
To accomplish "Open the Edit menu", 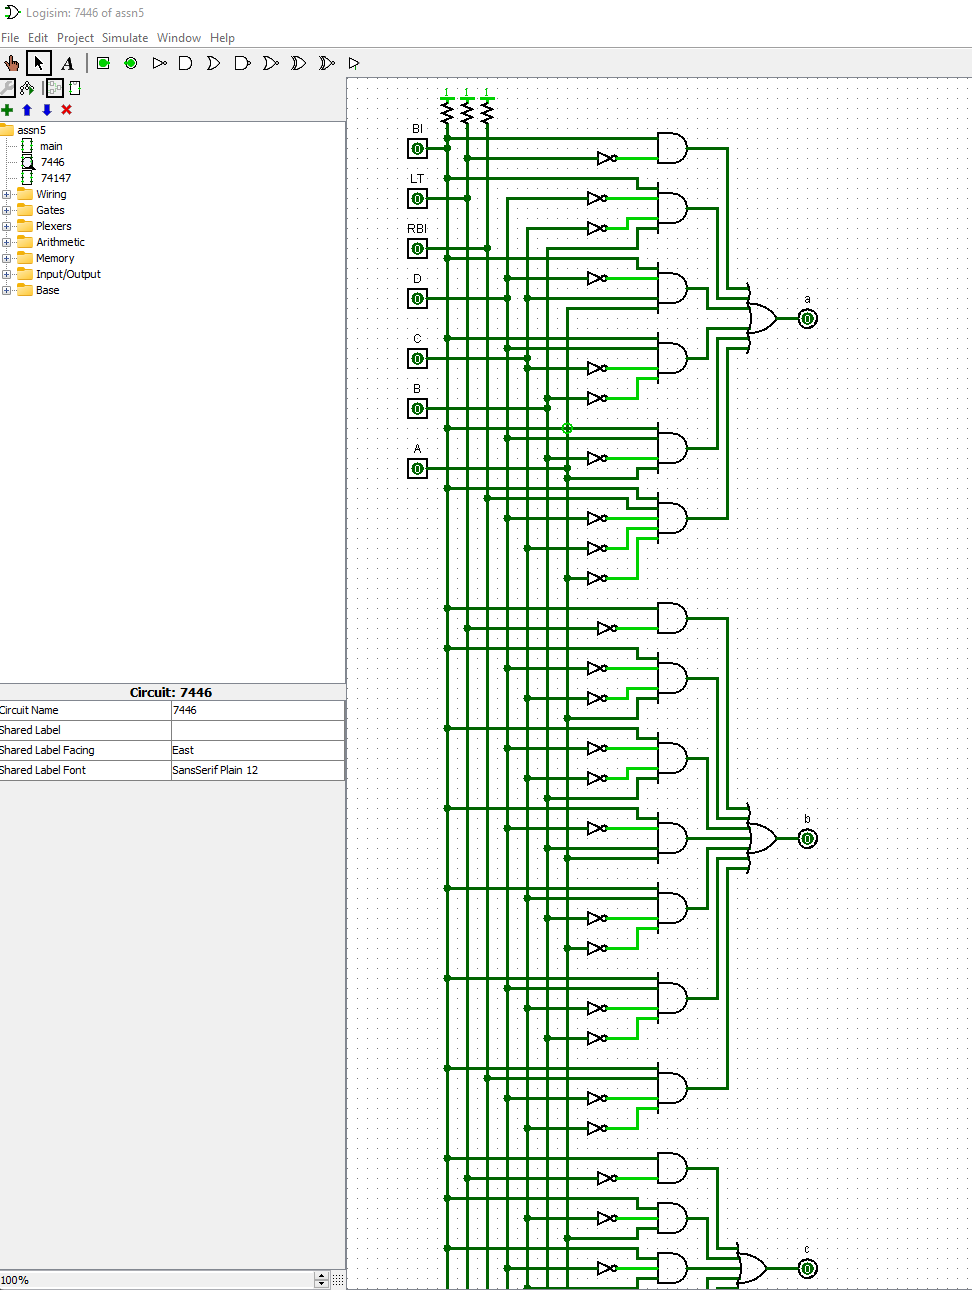I will point(38,38).
